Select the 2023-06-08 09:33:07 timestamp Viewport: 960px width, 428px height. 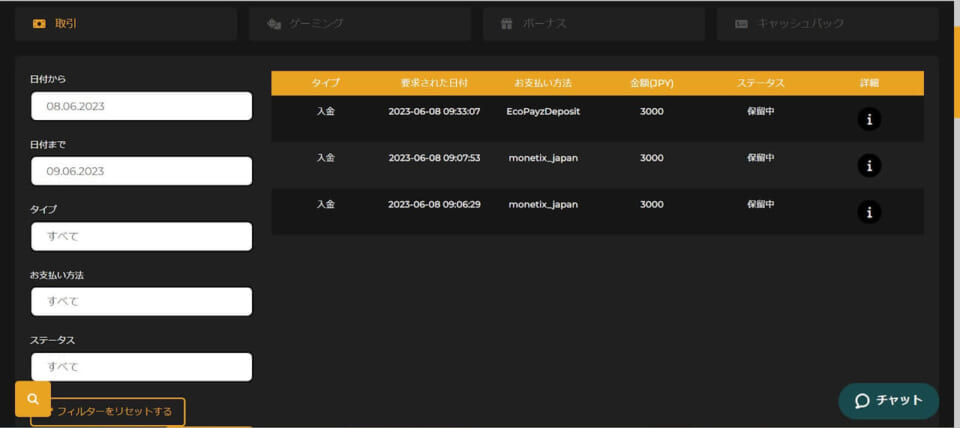pyautogui.click(x=434, y=111)
